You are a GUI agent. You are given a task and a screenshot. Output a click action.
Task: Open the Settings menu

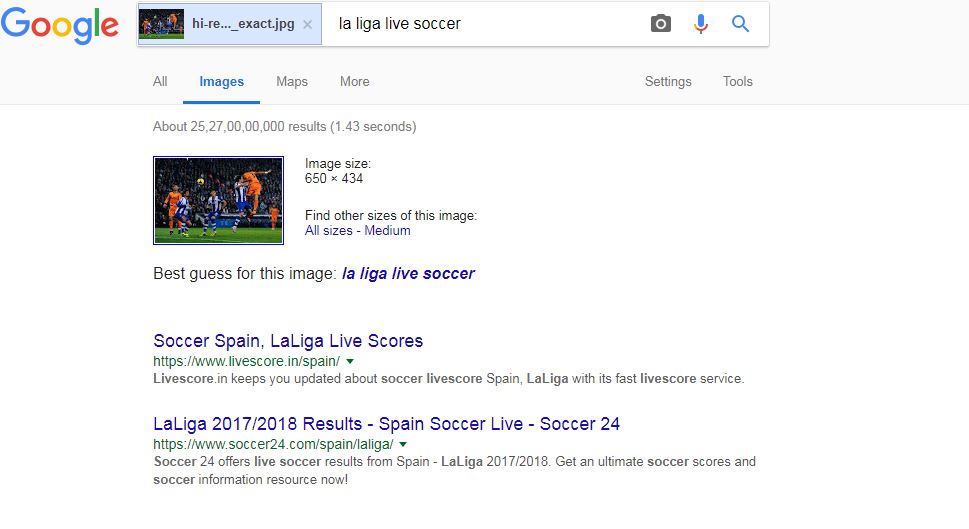point(668,82)
